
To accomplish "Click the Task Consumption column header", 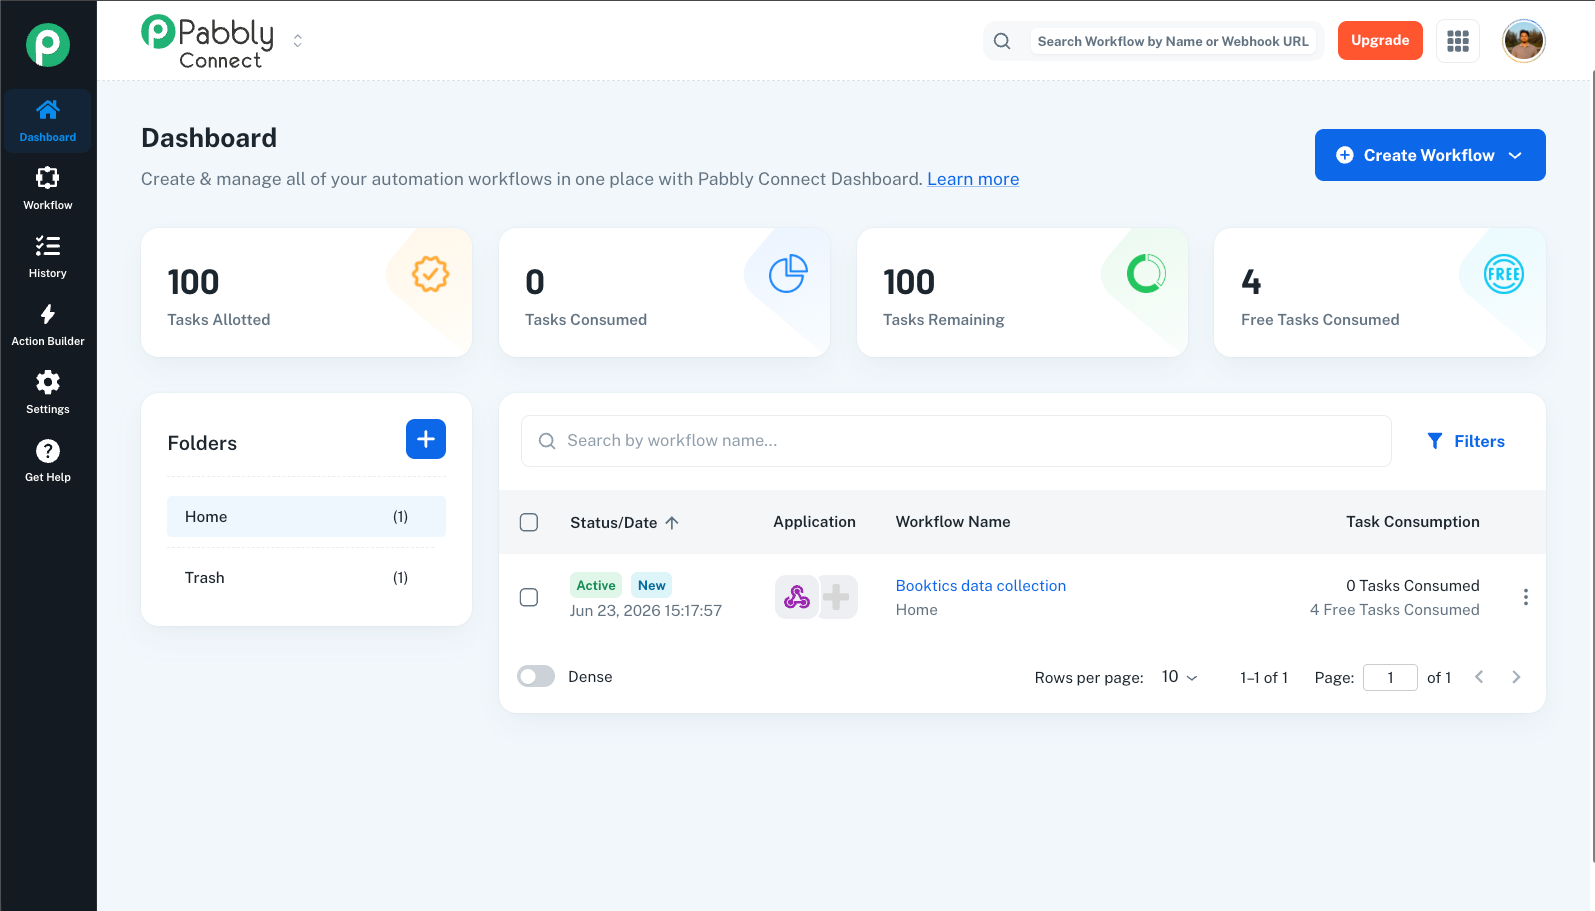I will click(x=1413, y=522).
